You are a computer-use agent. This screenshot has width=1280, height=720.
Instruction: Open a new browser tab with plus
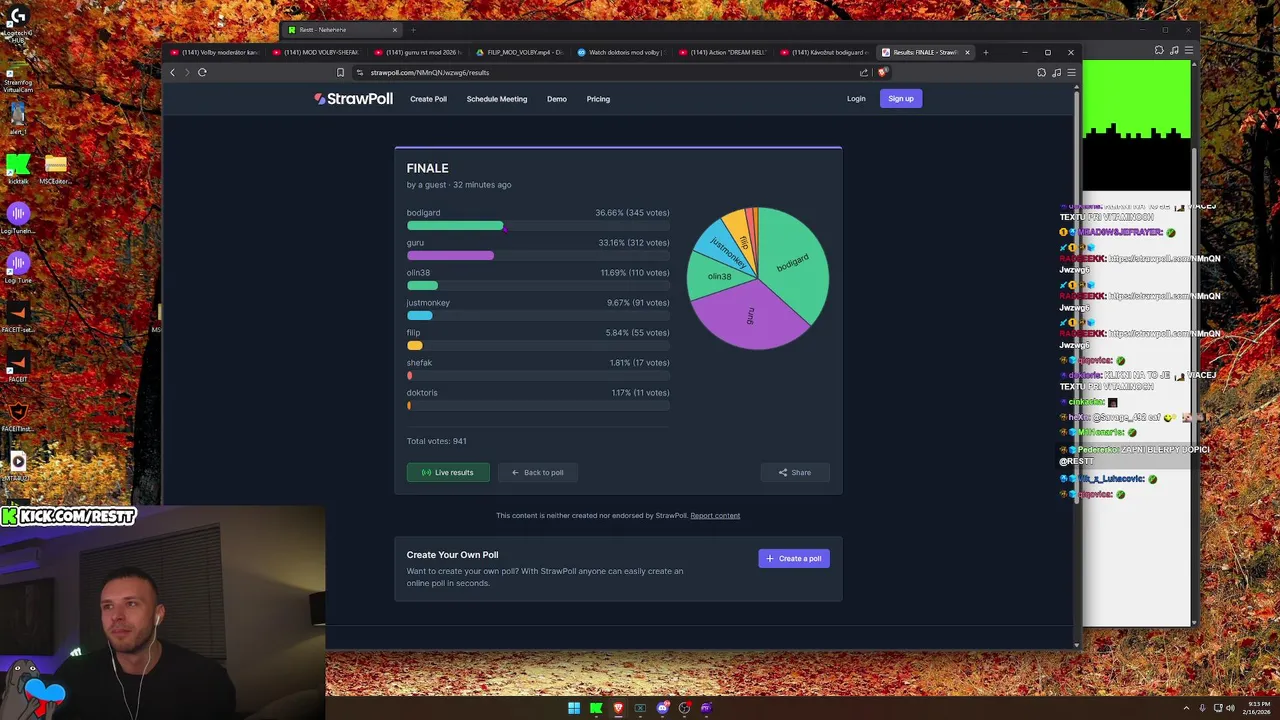[985, 52]
